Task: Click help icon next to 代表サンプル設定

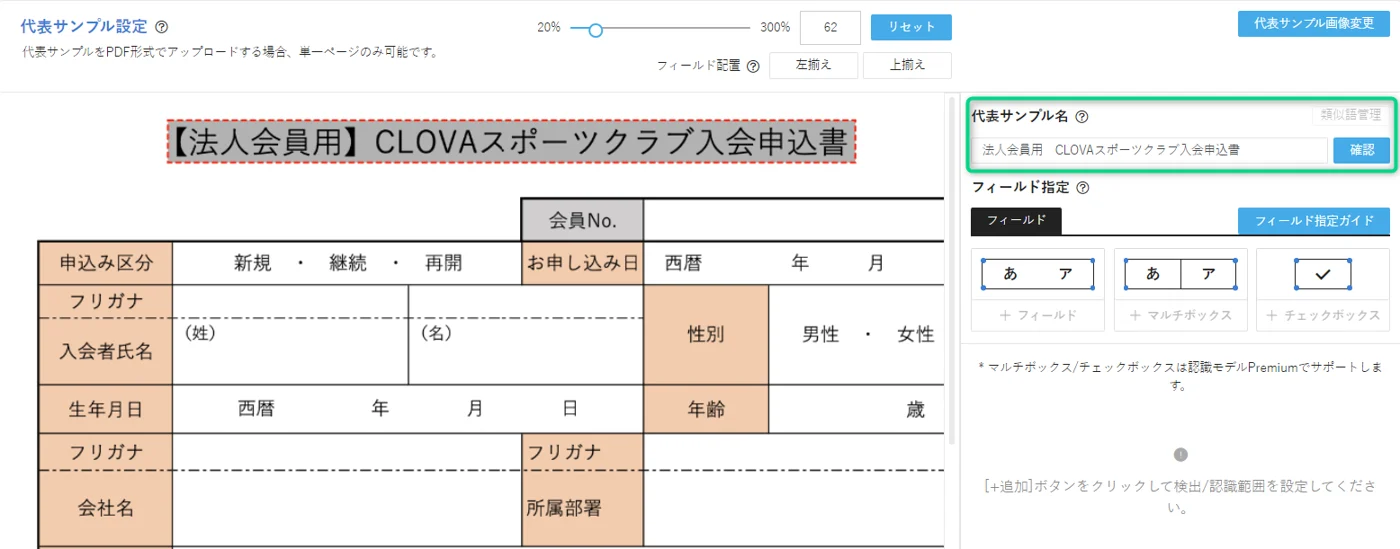Action: pos(162,27)
